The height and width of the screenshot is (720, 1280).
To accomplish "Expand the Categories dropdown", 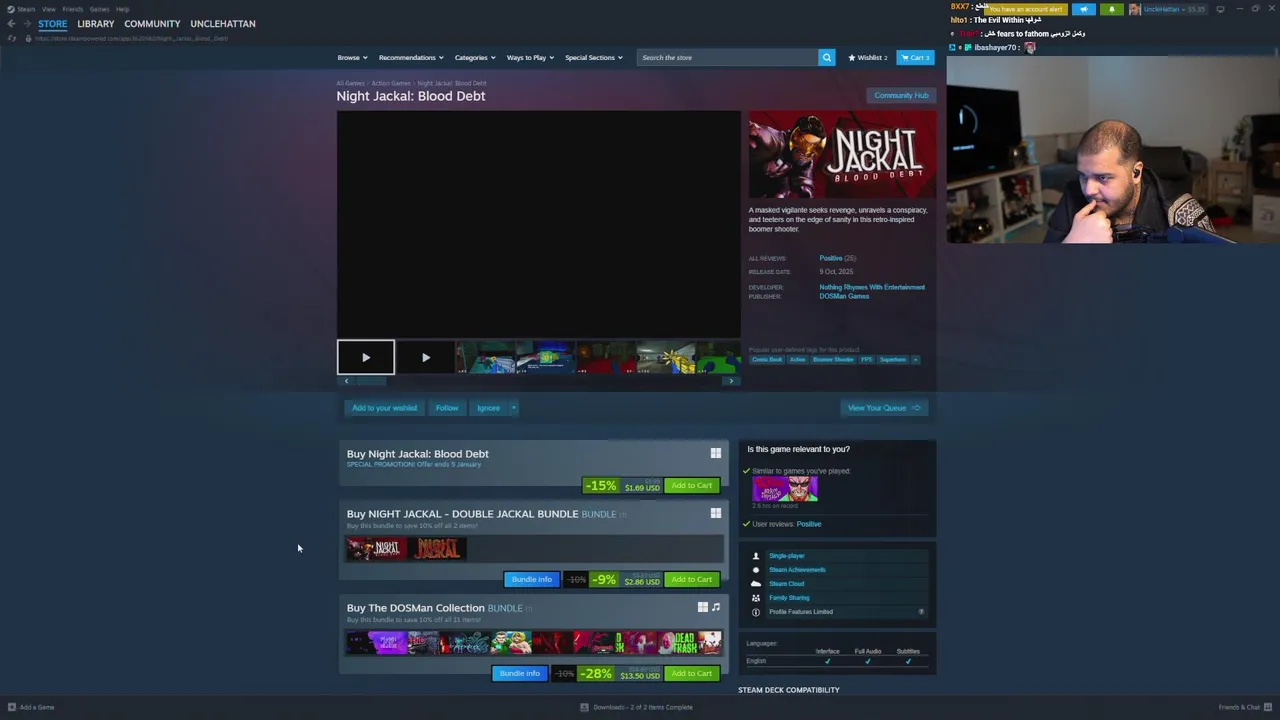I will click(475, 57).
